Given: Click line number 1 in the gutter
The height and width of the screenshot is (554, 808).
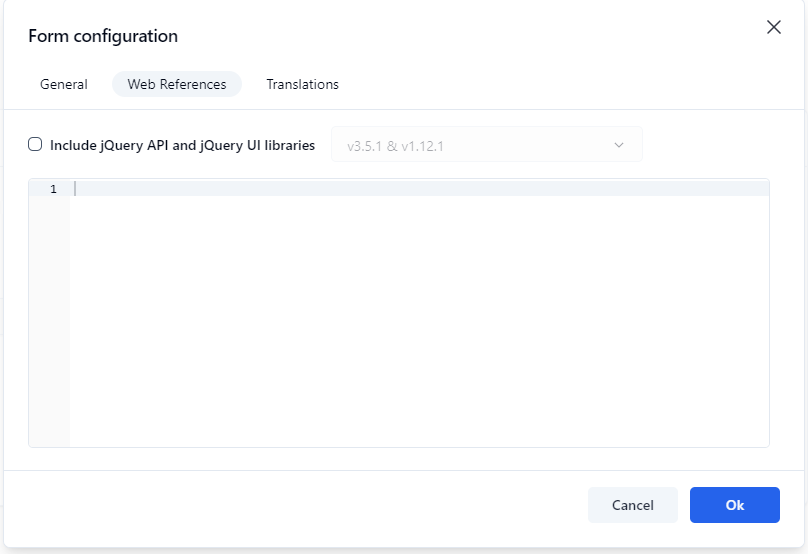Looking at the screenshot, I should tap(53, 189).
